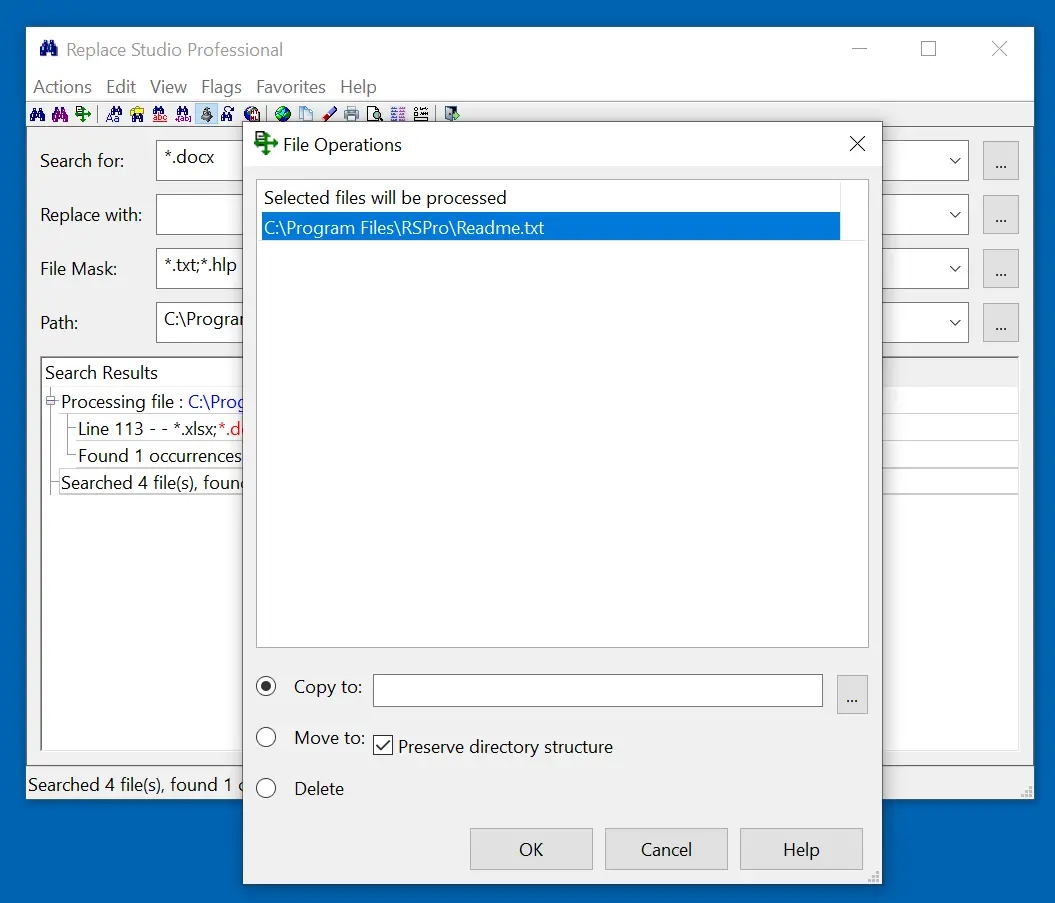Click the Help button in the dialog

(801, 849)
